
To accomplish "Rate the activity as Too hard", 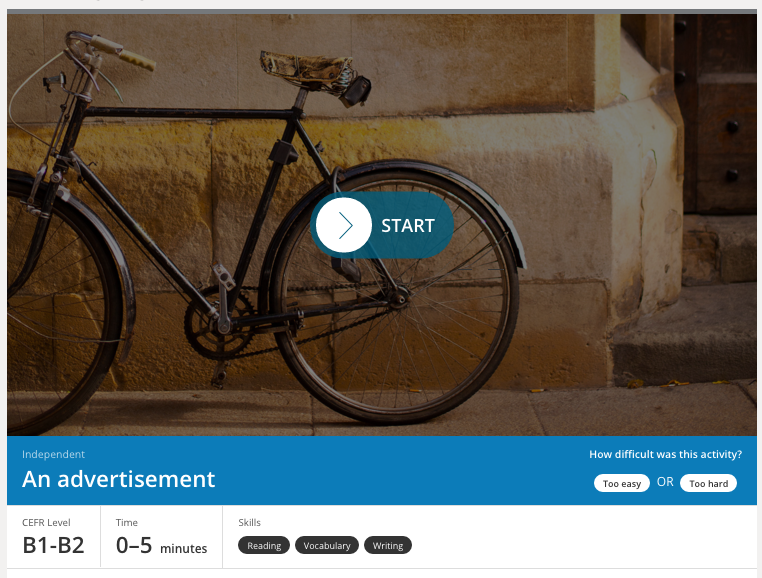I will click(708, 483).
